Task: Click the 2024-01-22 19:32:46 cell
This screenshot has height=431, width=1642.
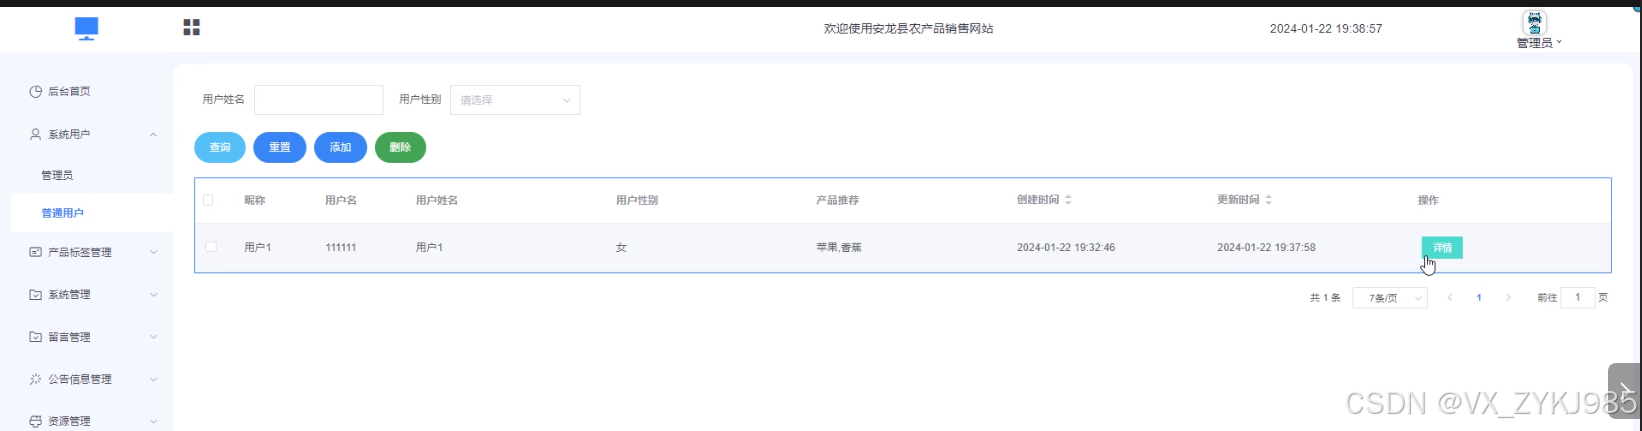Action: [x=1066, y=247]
